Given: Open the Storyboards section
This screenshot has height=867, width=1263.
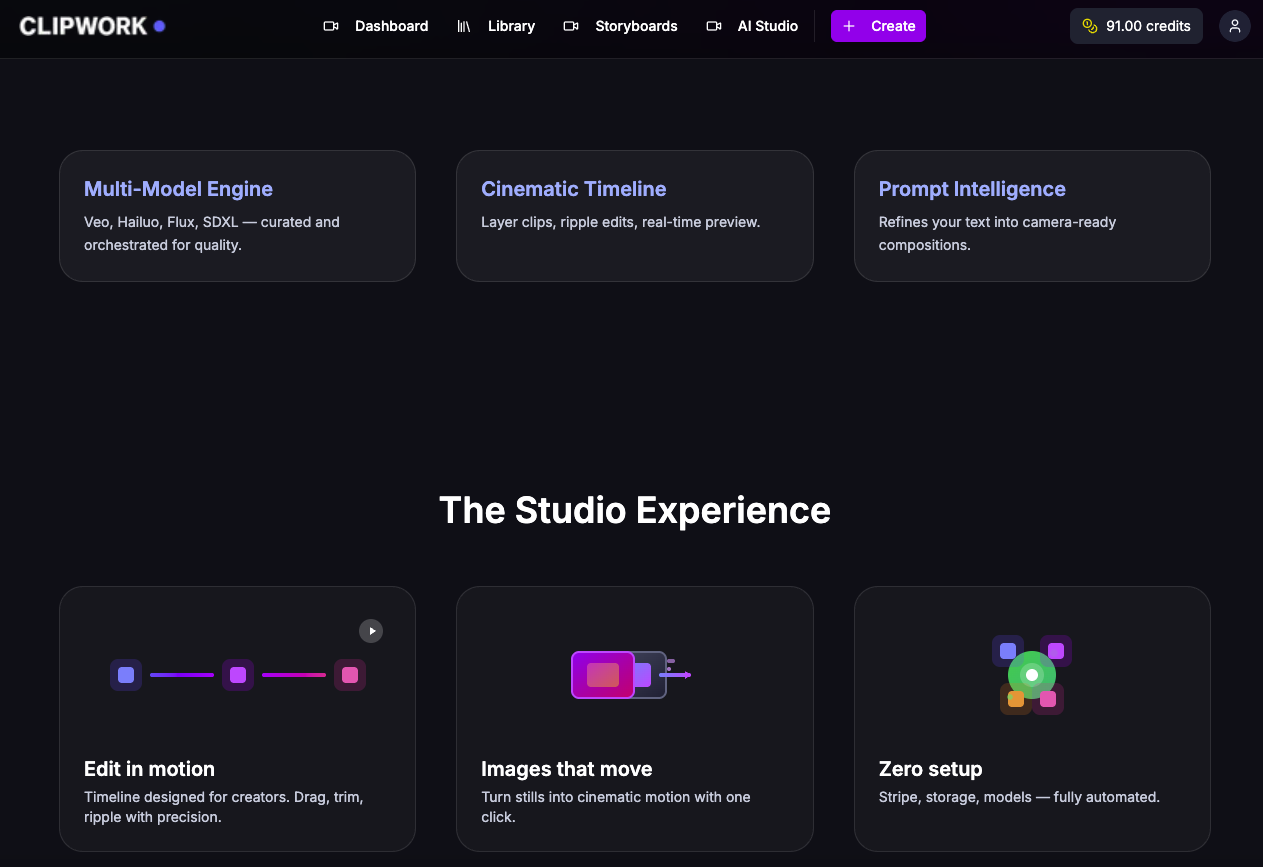Looking at the screenshot, I should 636,26.
